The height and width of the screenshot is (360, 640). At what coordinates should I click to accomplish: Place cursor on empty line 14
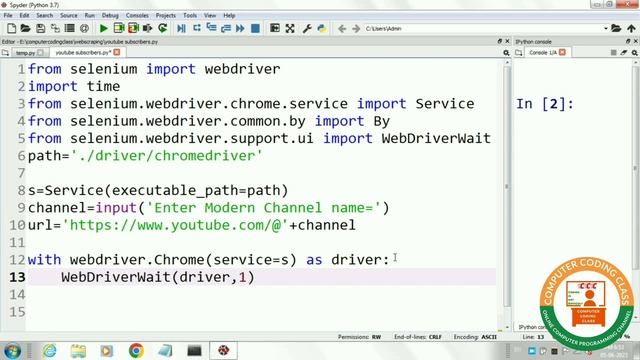261,294
